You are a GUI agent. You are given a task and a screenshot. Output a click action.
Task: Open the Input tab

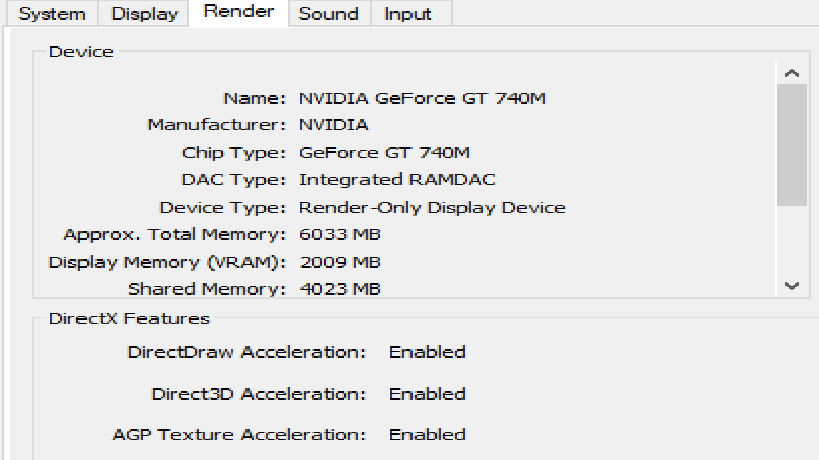pos(408,14)
